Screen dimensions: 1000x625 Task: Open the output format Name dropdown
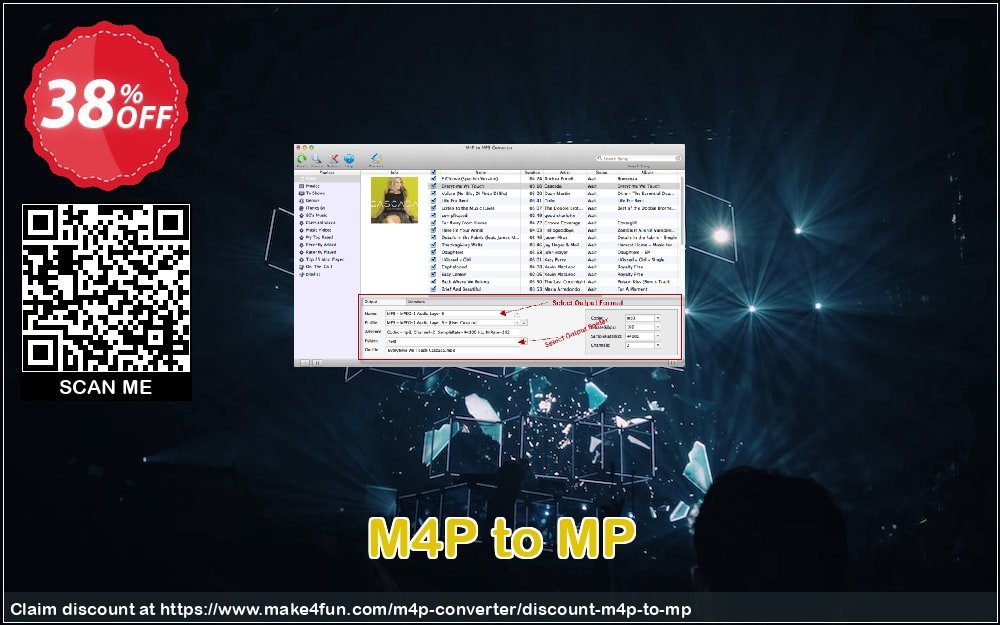517,314
